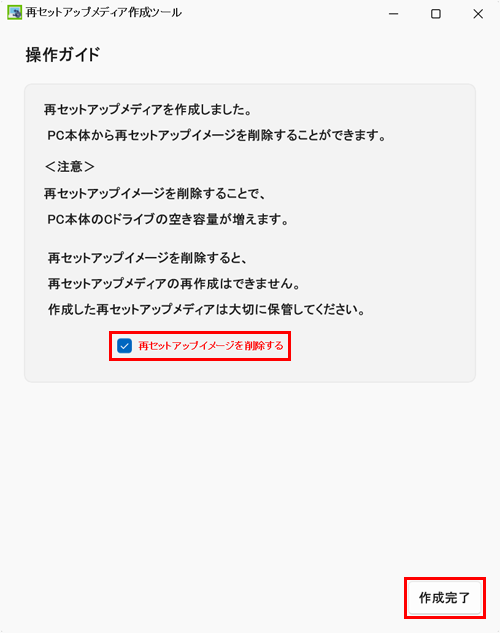This screenshot has width=500, height=633.
Task: Maximize the recovery media tool window
Action: pos(436,14)
